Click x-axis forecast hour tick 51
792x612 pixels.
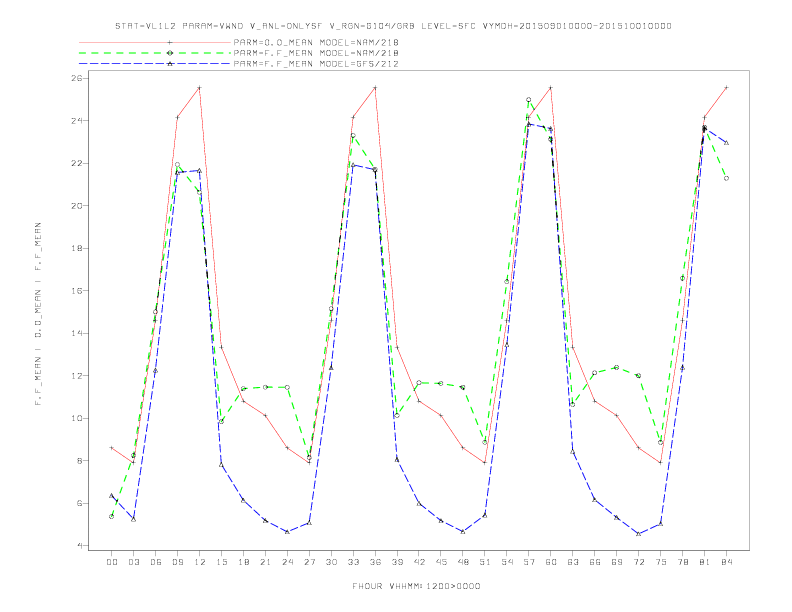(x=485, y=562)
